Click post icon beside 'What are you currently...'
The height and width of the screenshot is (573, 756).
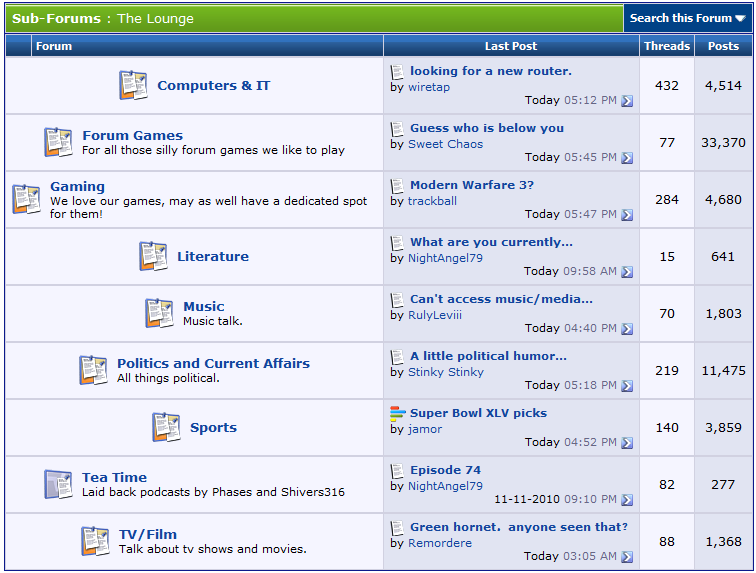coord(397,243)
